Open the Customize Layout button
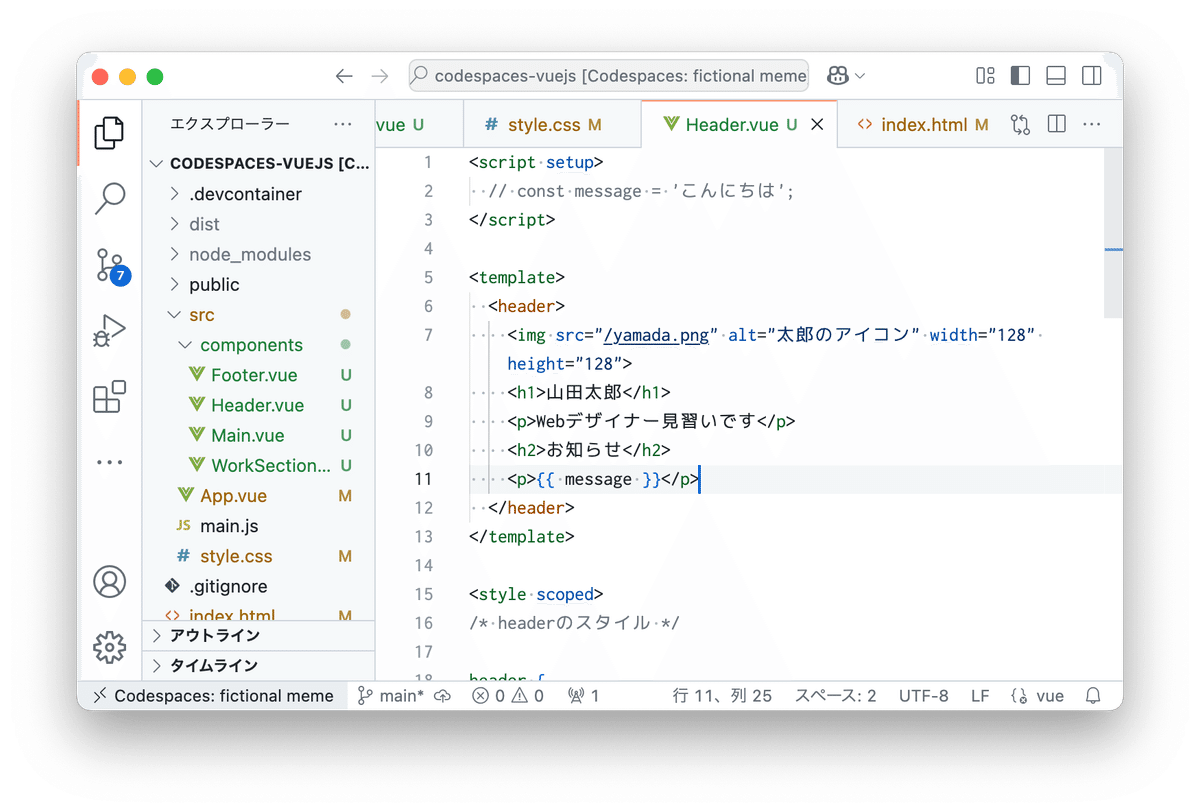This screenshot has width=1200, height=812. (x=985, y=76)
